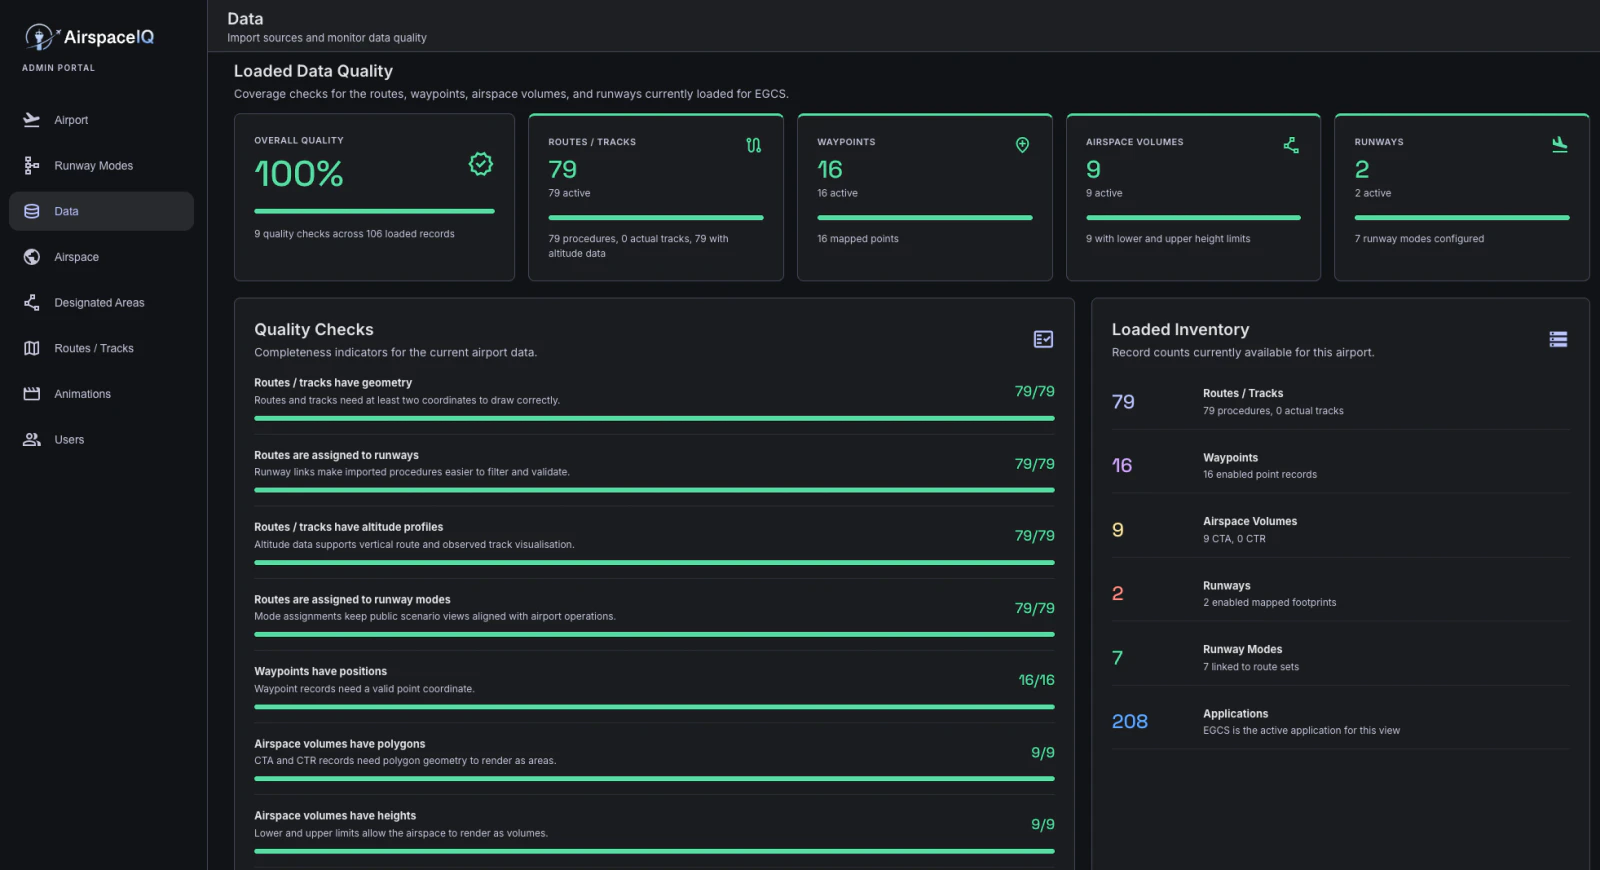Screen dimensions: 1600x870
Task: Click the 'Routes are assigned to runways' check title
Action: click(x=336, y=455)
